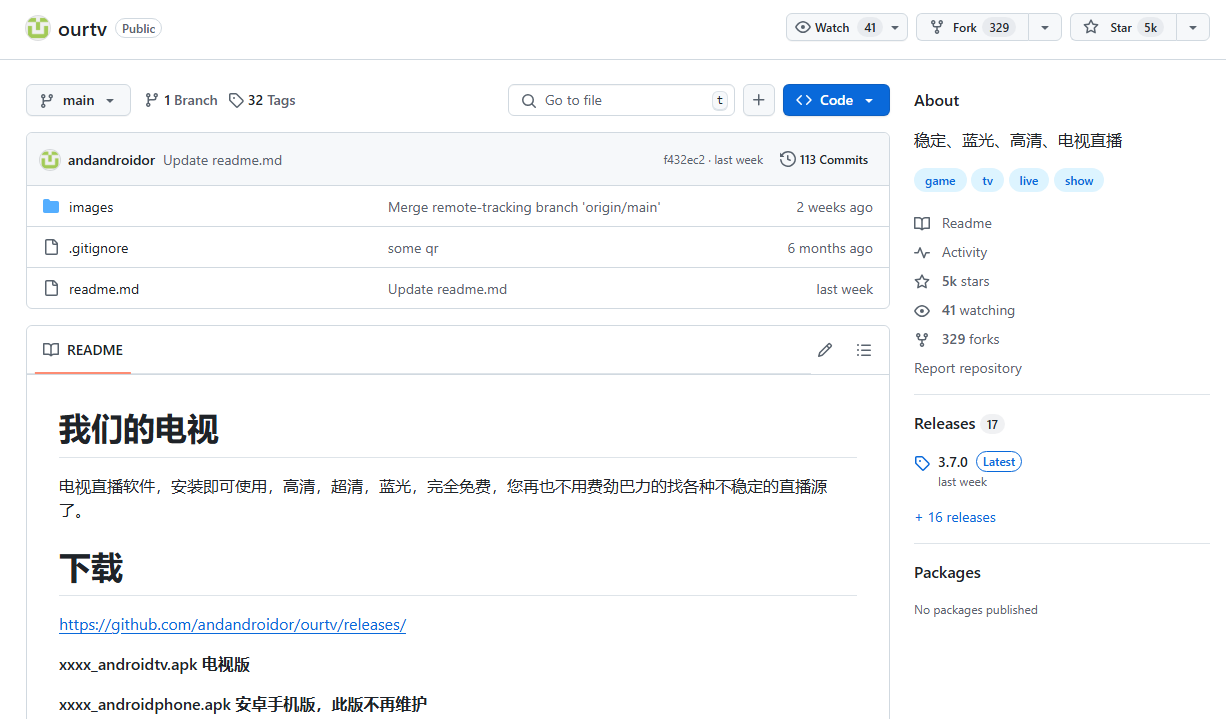Click the 'last week' commit timestamp
This screenshot has width=1226, height=719.
(x=739, y=160)
